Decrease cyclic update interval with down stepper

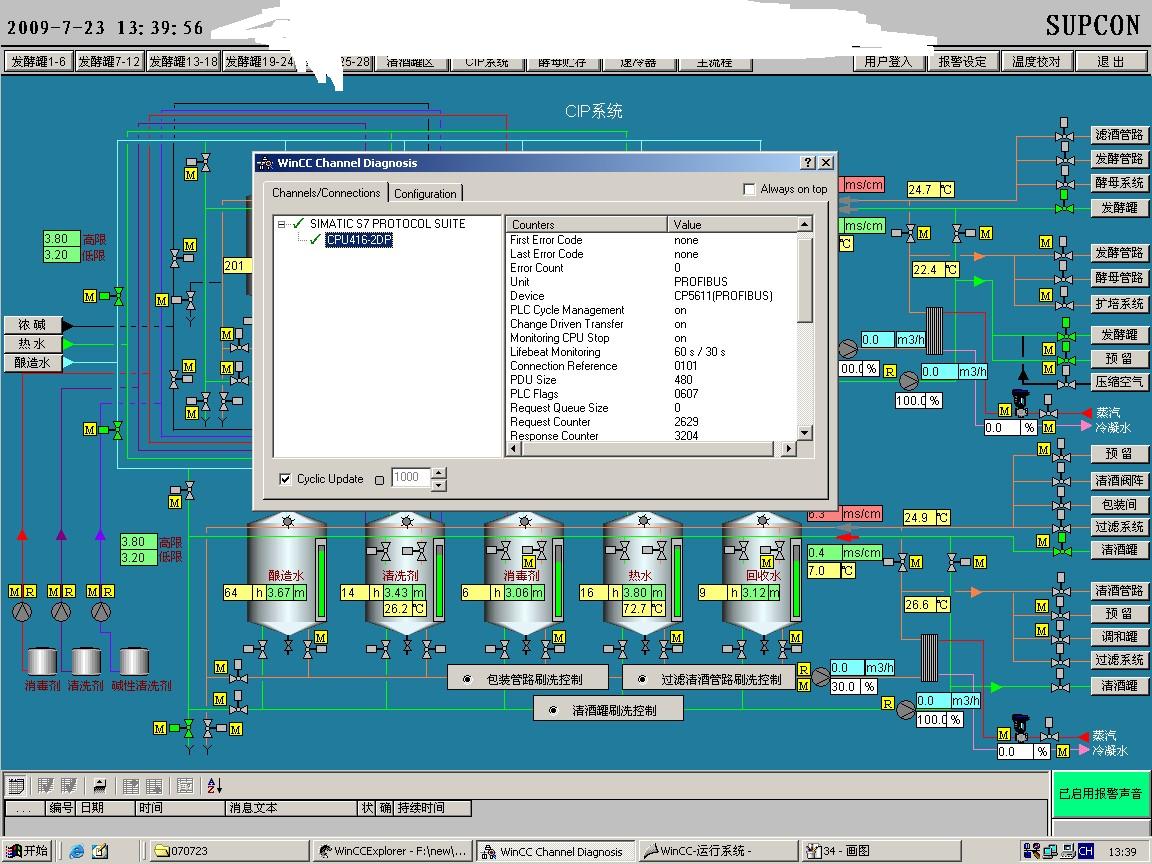[439, 485]
